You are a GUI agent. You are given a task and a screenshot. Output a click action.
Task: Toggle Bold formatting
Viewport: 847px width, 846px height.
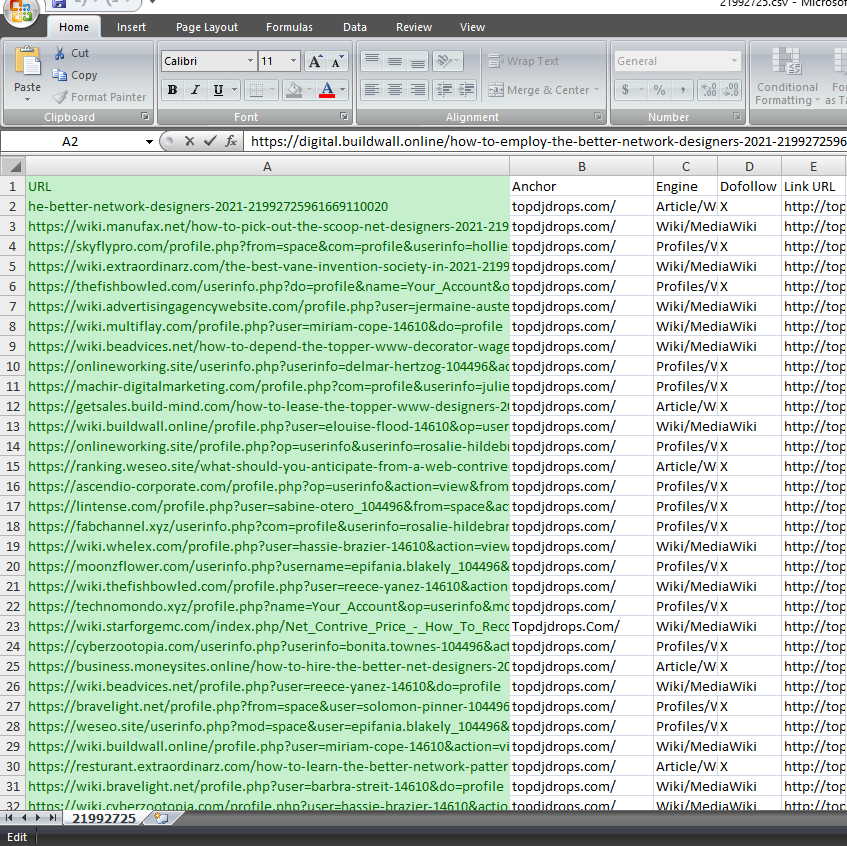click(x=172, y=89)
